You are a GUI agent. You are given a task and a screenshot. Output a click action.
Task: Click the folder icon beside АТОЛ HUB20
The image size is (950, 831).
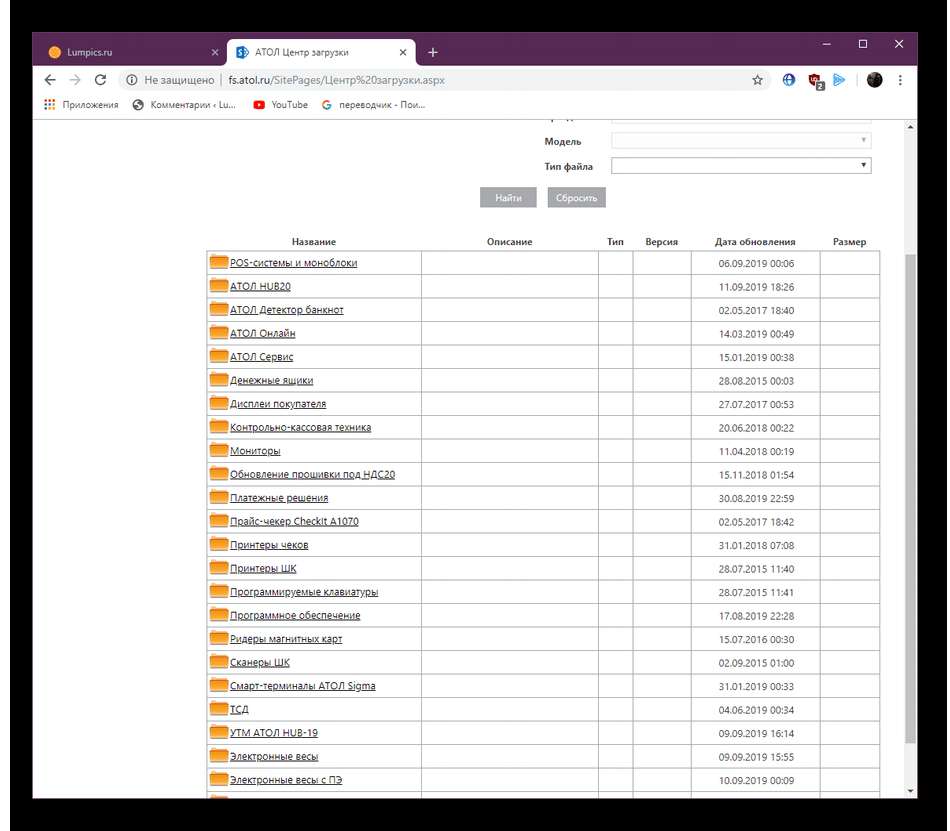coord(219,286)
